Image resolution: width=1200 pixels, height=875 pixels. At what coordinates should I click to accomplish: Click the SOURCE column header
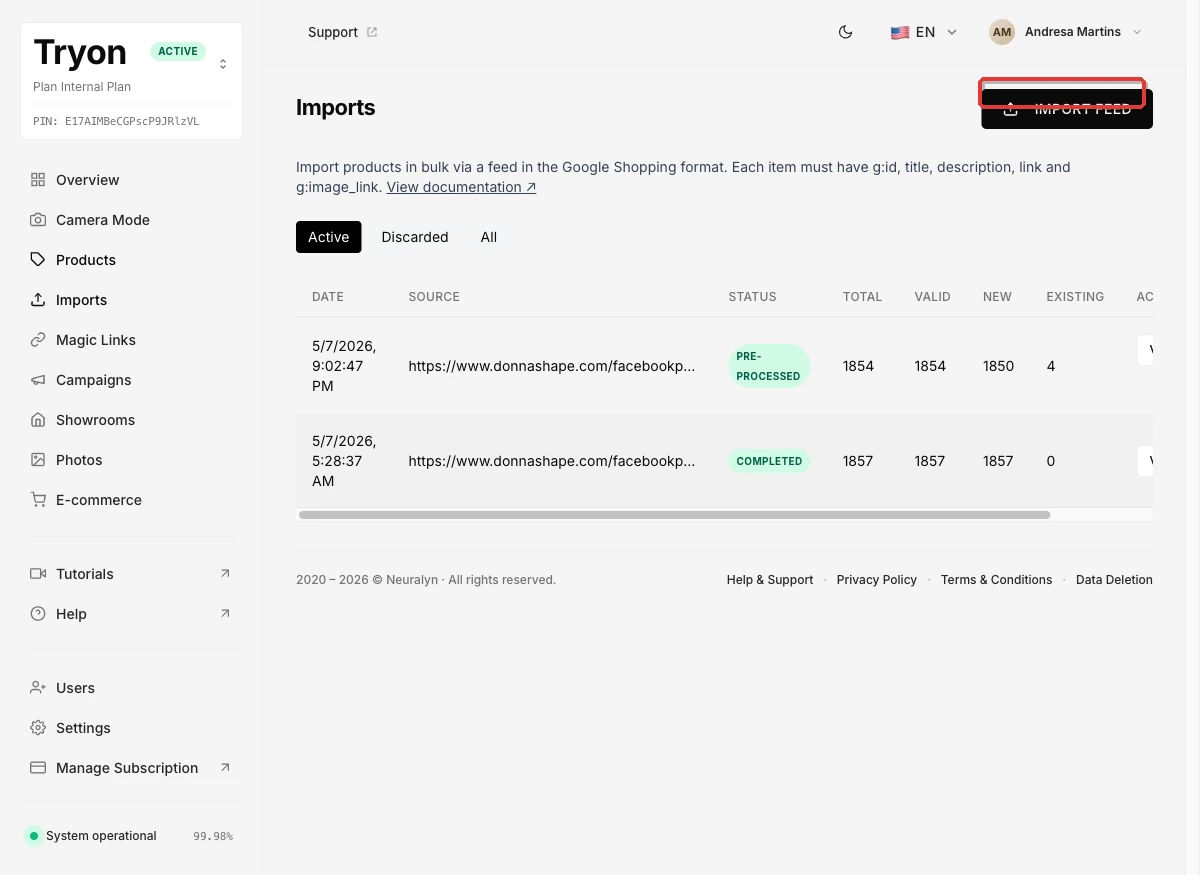click(x=434, y=297)
